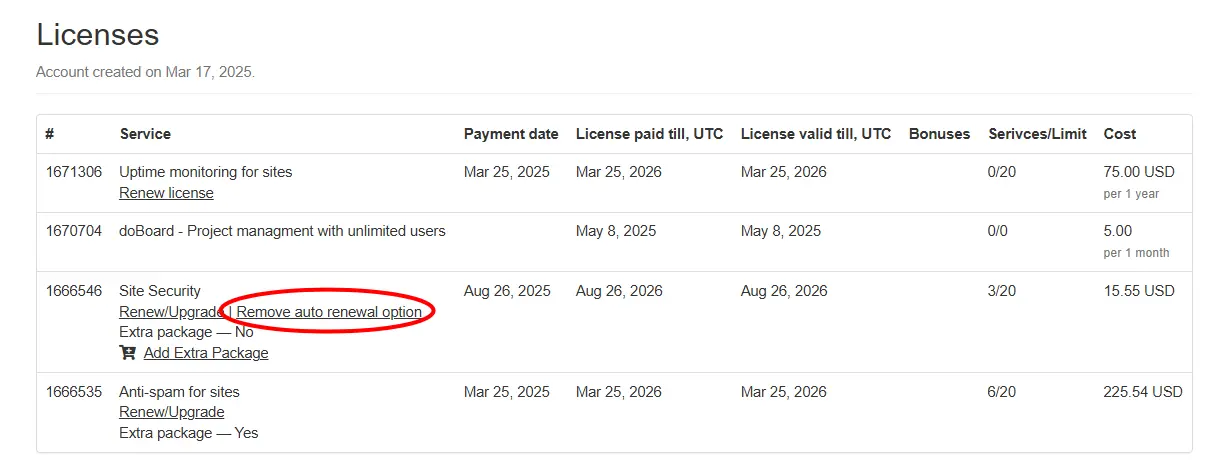Click the License valid till, UTC header
This screenshot has width=1227, height=465.
[x=816, y=134]
